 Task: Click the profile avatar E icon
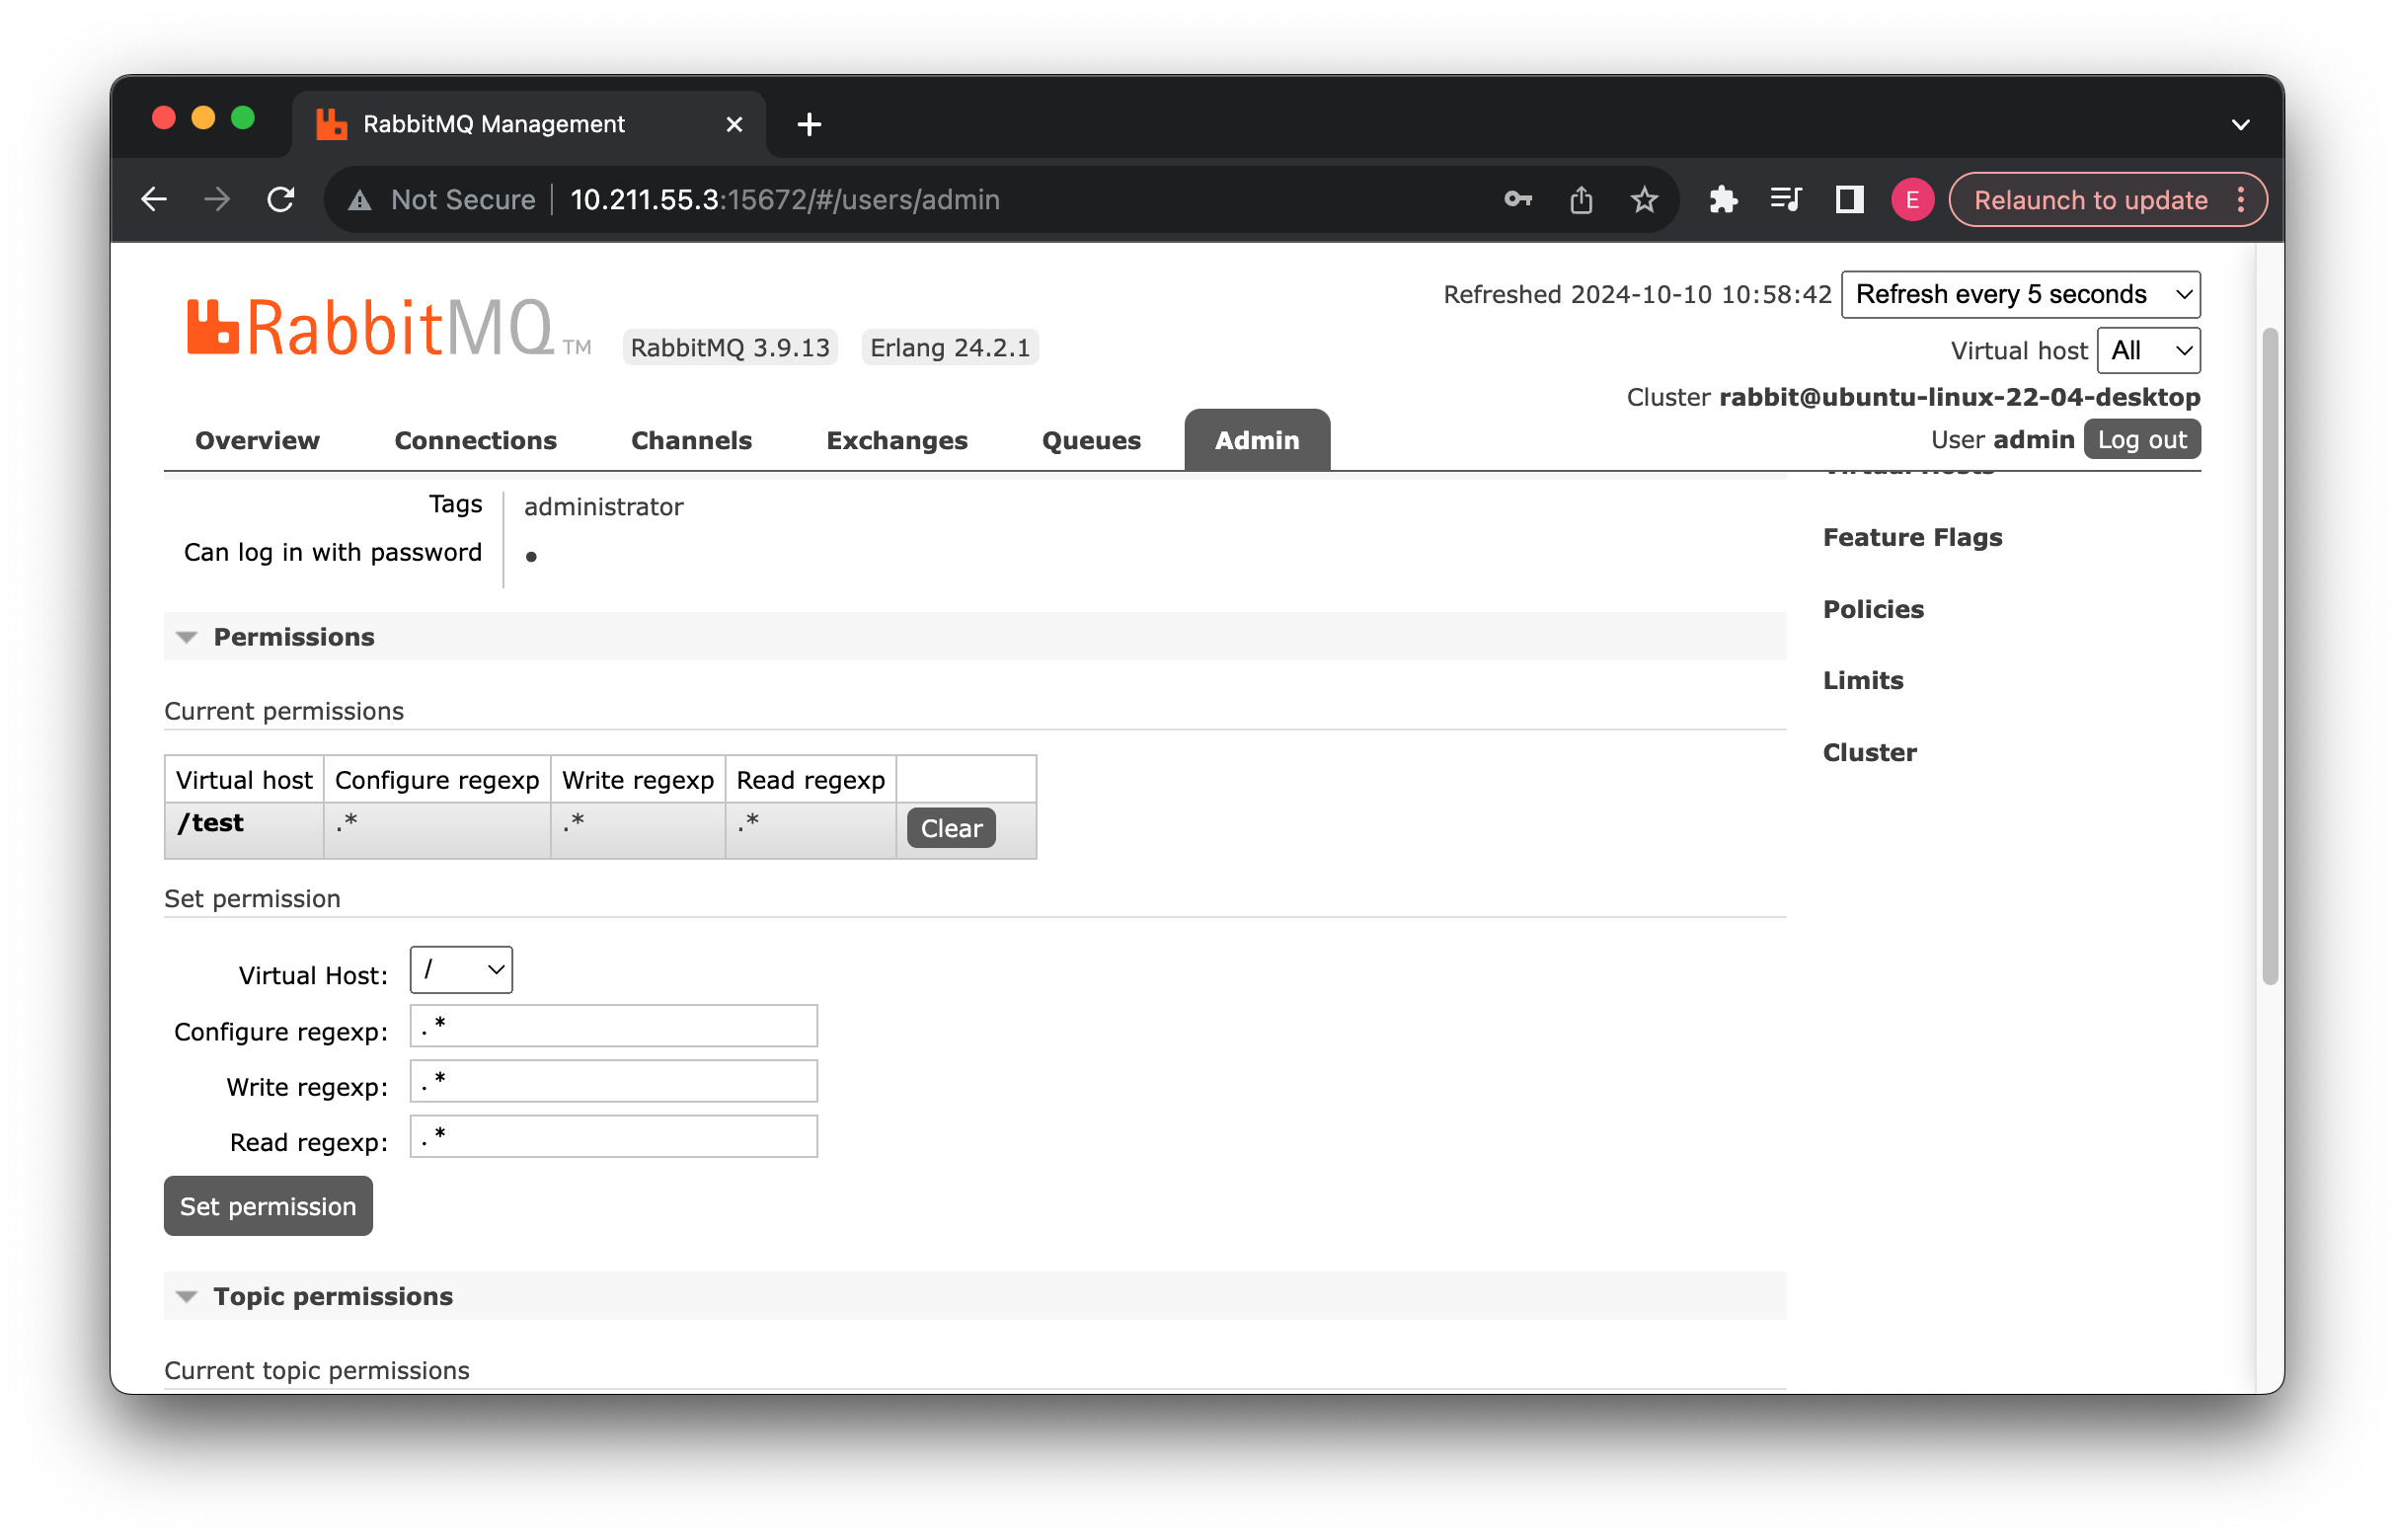[x=1912, y=200]
